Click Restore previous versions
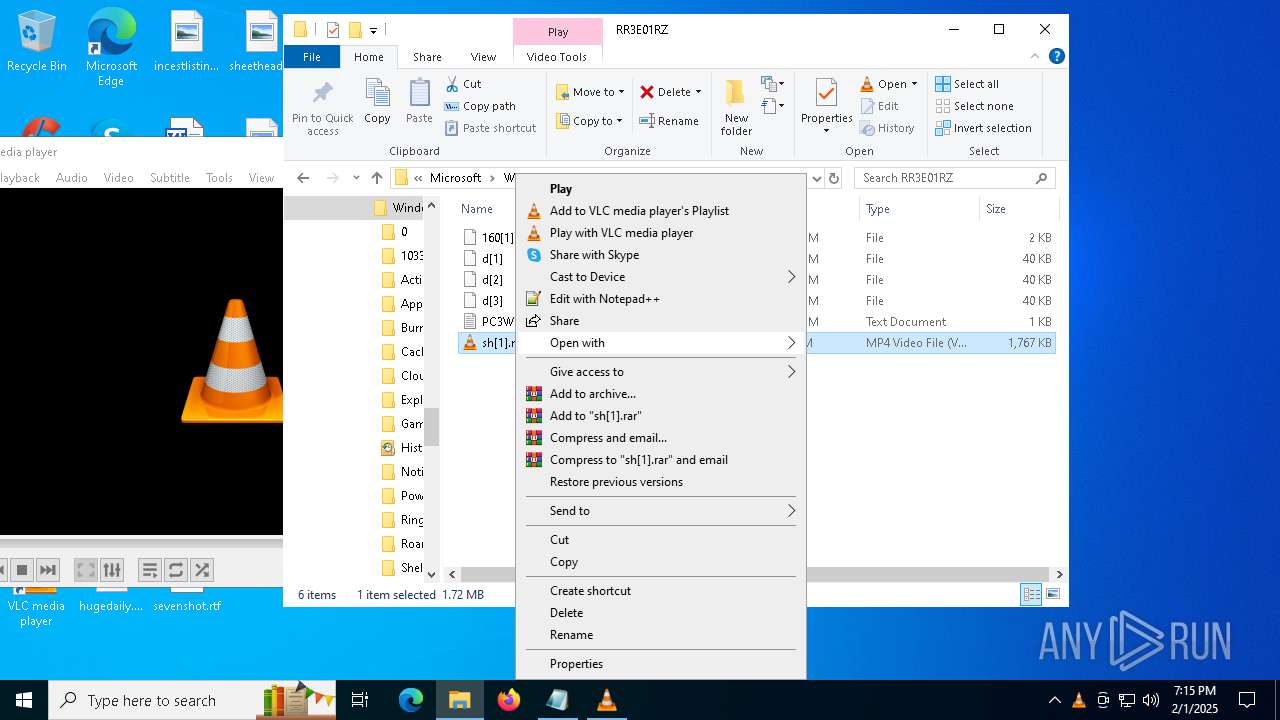 click(x=660, y=482)
